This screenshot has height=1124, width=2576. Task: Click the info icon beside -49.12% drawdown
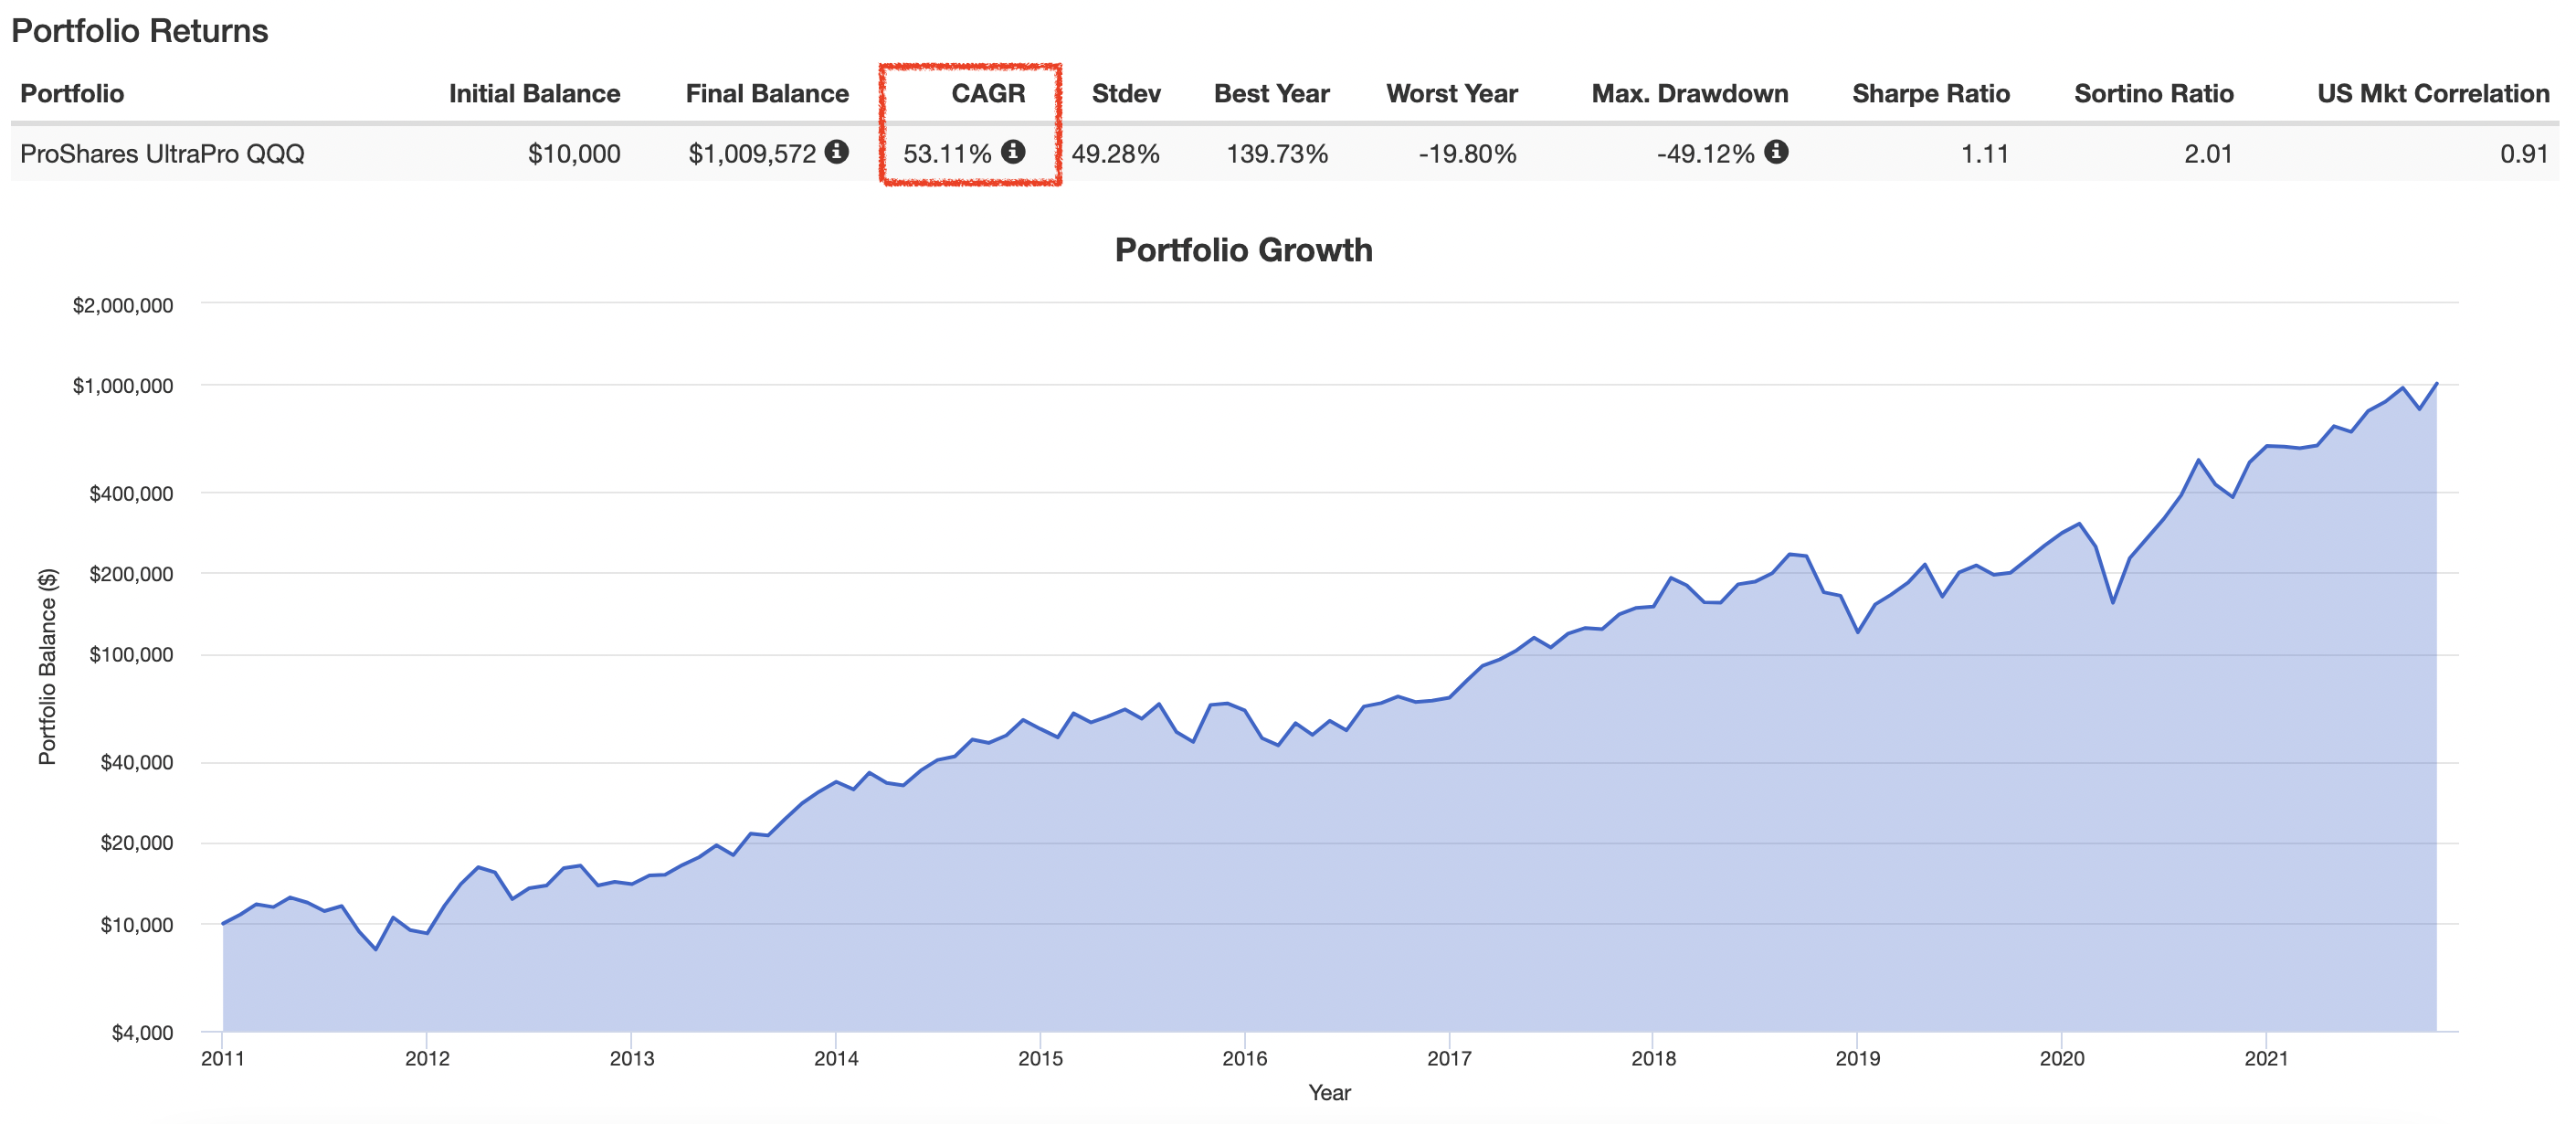click(x=1776, y=152)
